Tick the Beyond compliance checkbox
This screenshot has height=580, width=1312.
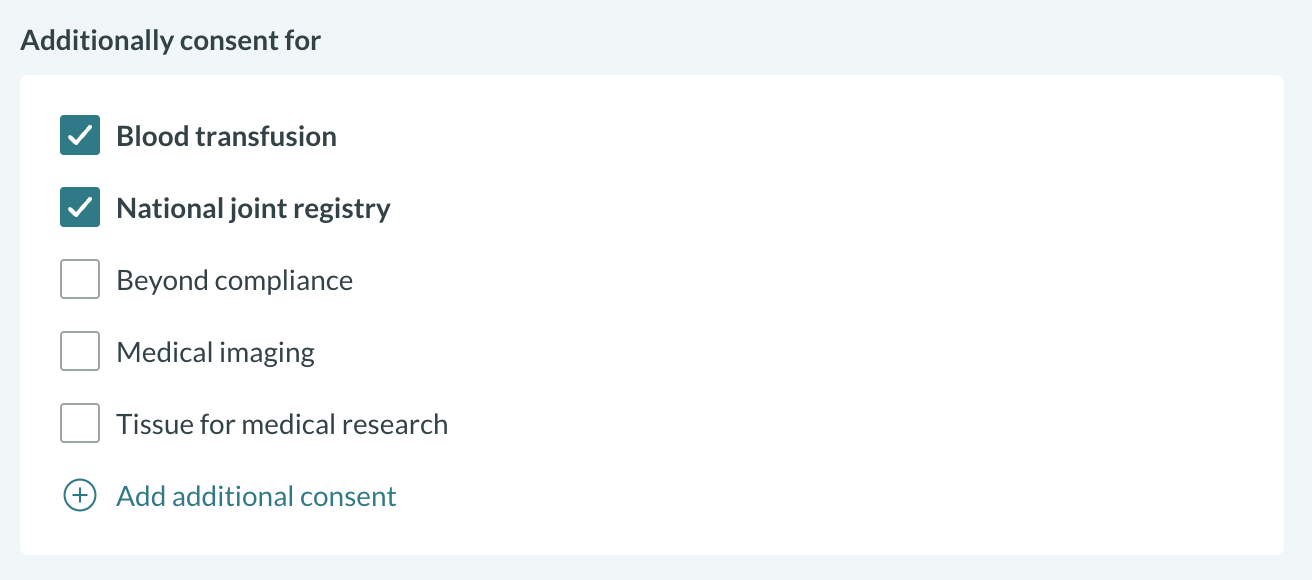pos(80,280)
